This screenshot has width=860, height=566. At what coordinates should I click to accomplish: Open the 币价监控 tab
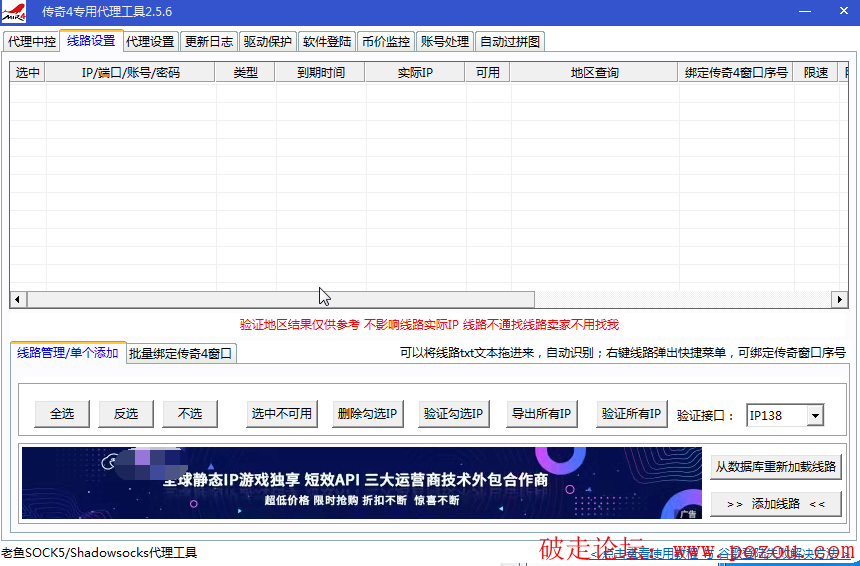(x=386, y=42)
